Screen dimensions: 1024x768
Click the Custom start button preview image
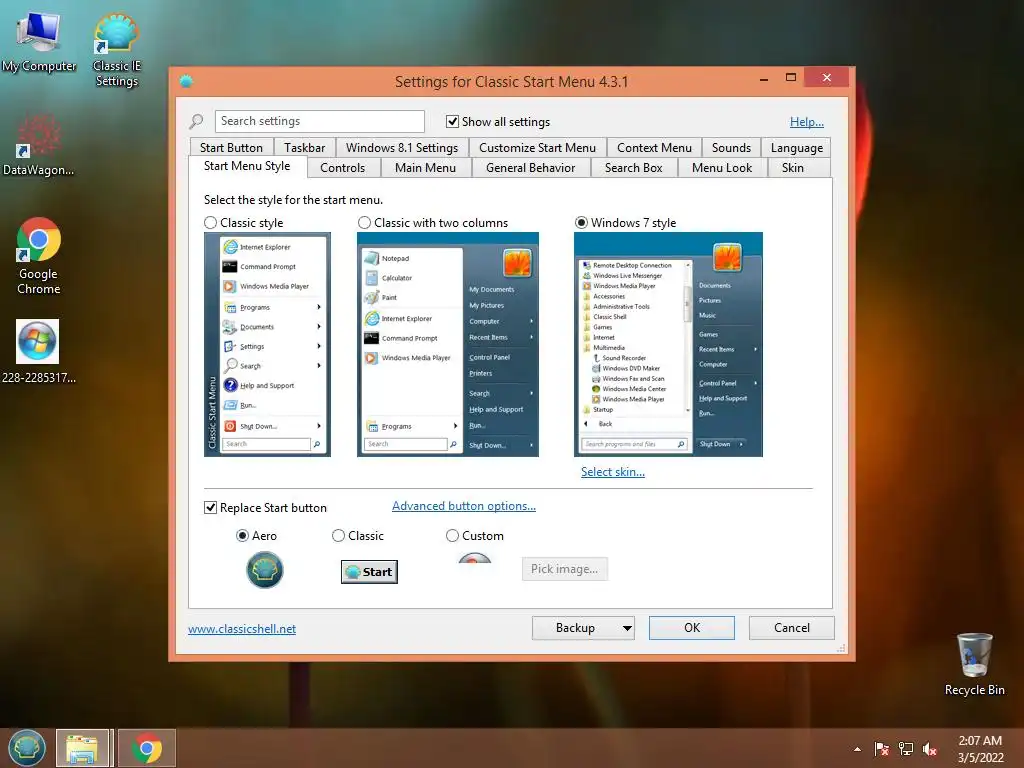475,558
